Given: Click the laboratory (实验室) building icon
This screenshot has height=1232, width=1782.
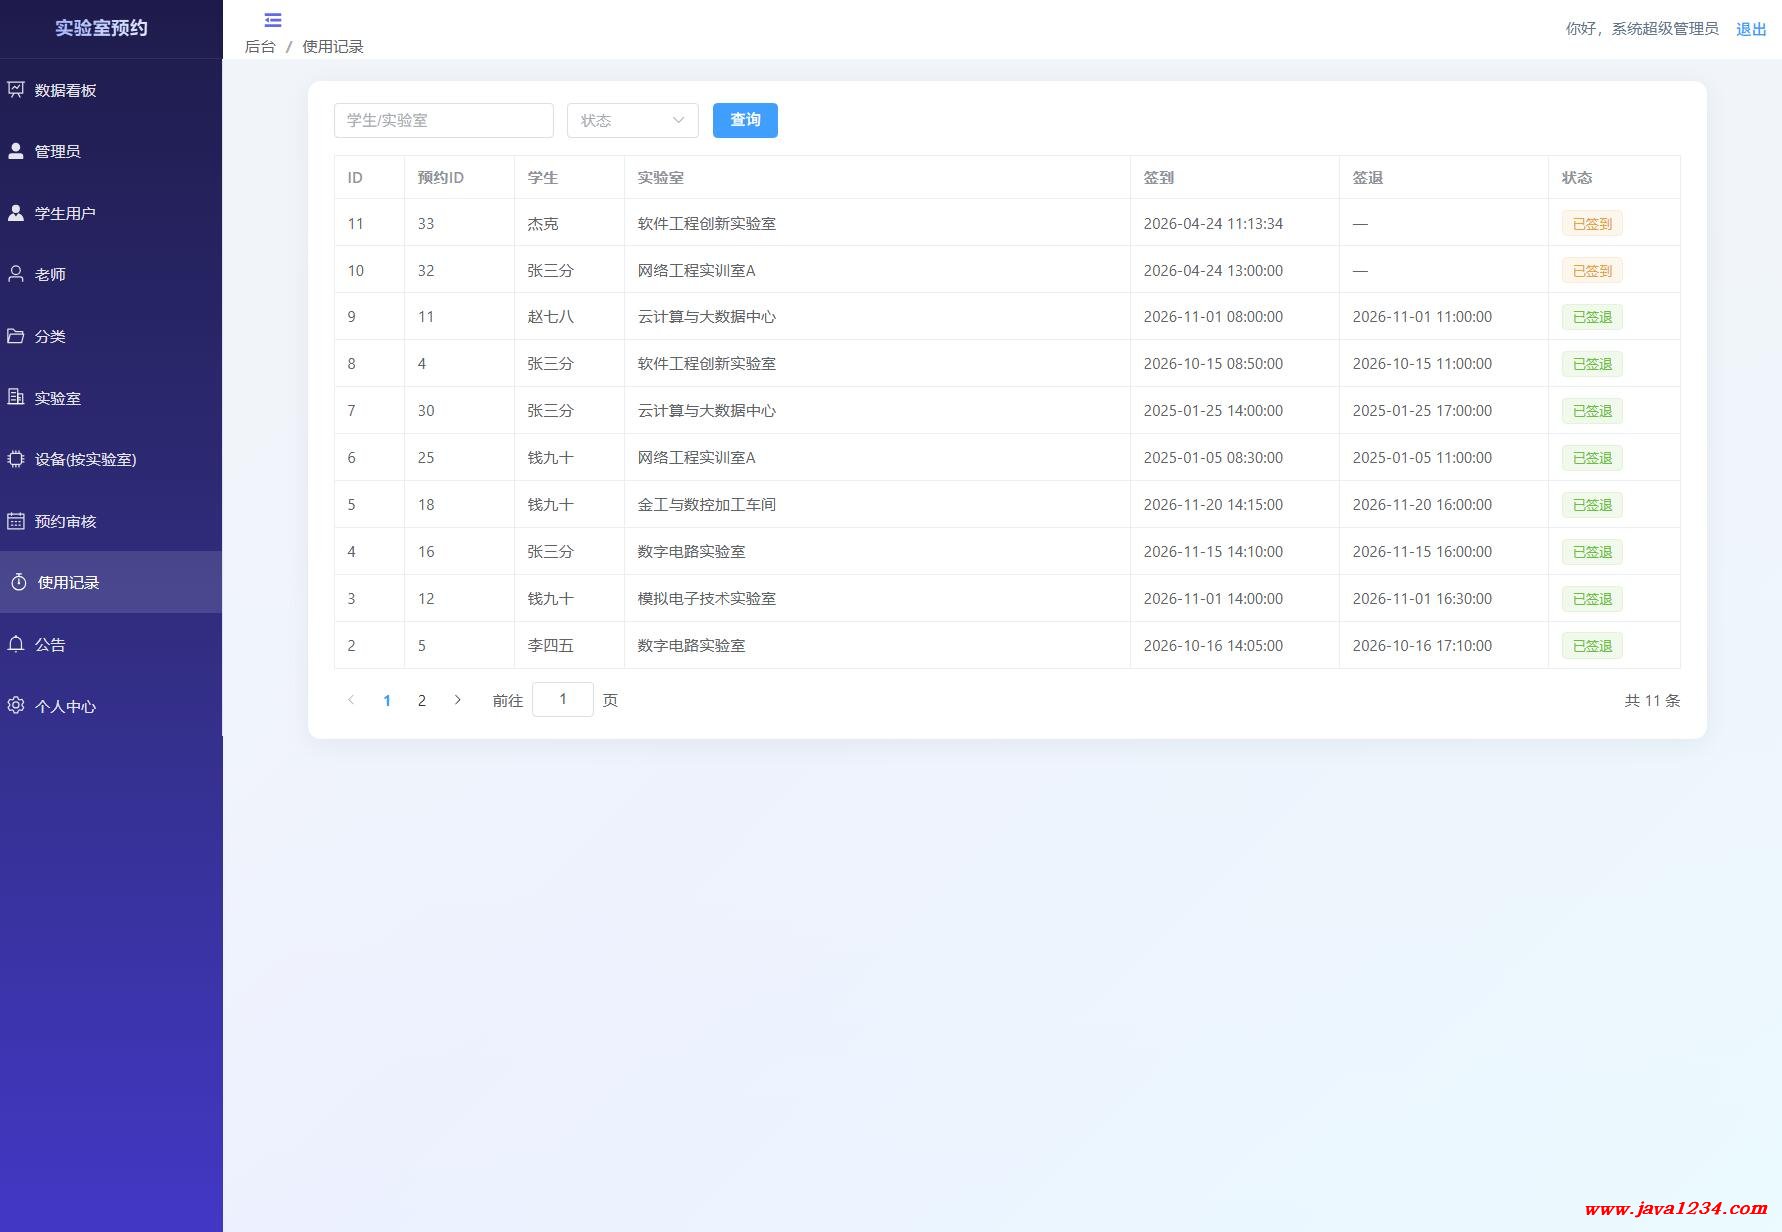Looking at the screenshot, I should coord(16,397).
